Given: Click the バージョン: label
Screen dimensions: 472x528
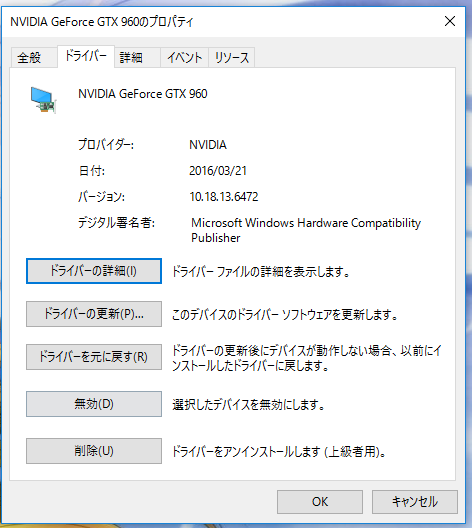Looking at the screenshot, I should pyautogui.click(x=101, y=197).
